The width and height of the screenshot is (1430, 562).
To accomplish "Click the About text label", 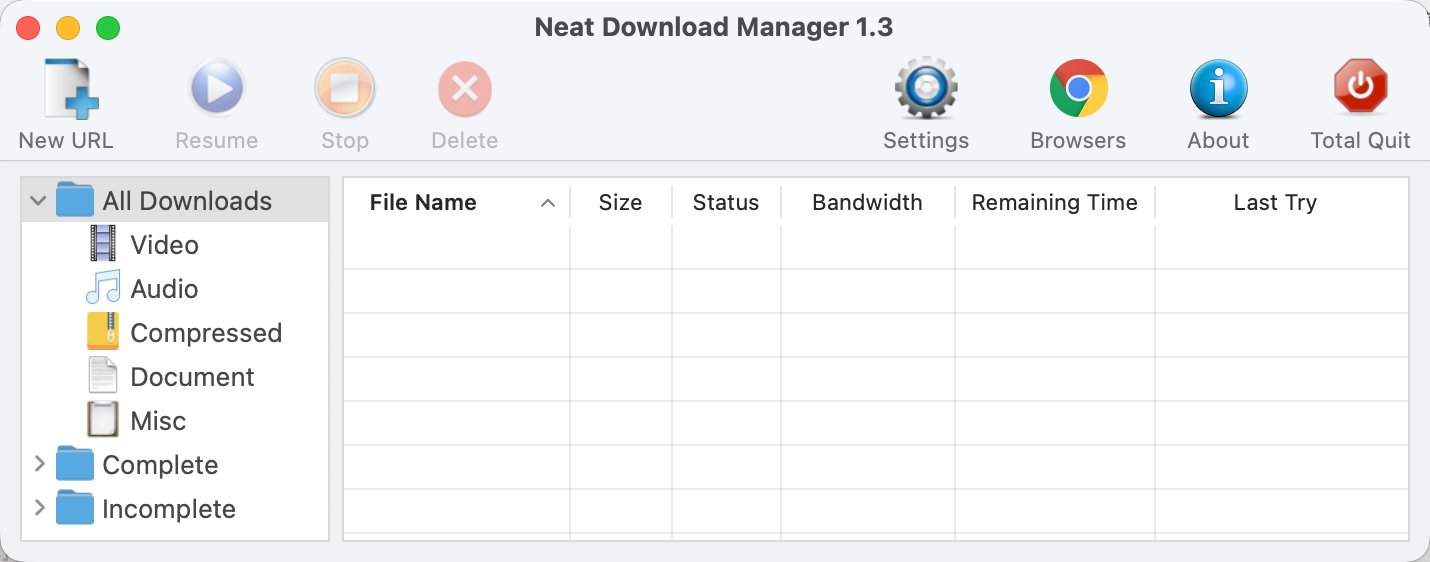I will tap(1218, 140).
